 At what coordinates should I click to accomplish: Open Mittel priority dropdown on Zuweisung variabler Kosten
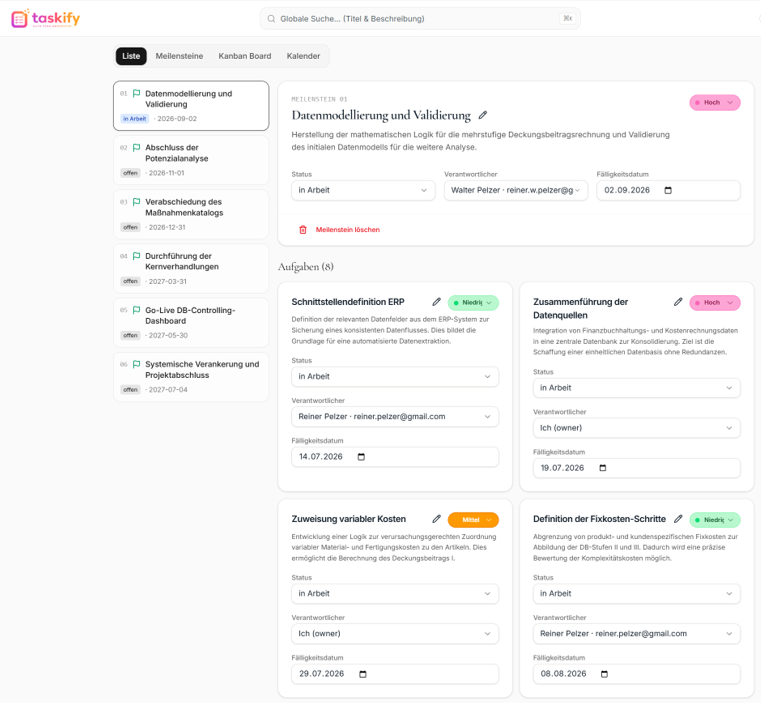click(473, 519)
